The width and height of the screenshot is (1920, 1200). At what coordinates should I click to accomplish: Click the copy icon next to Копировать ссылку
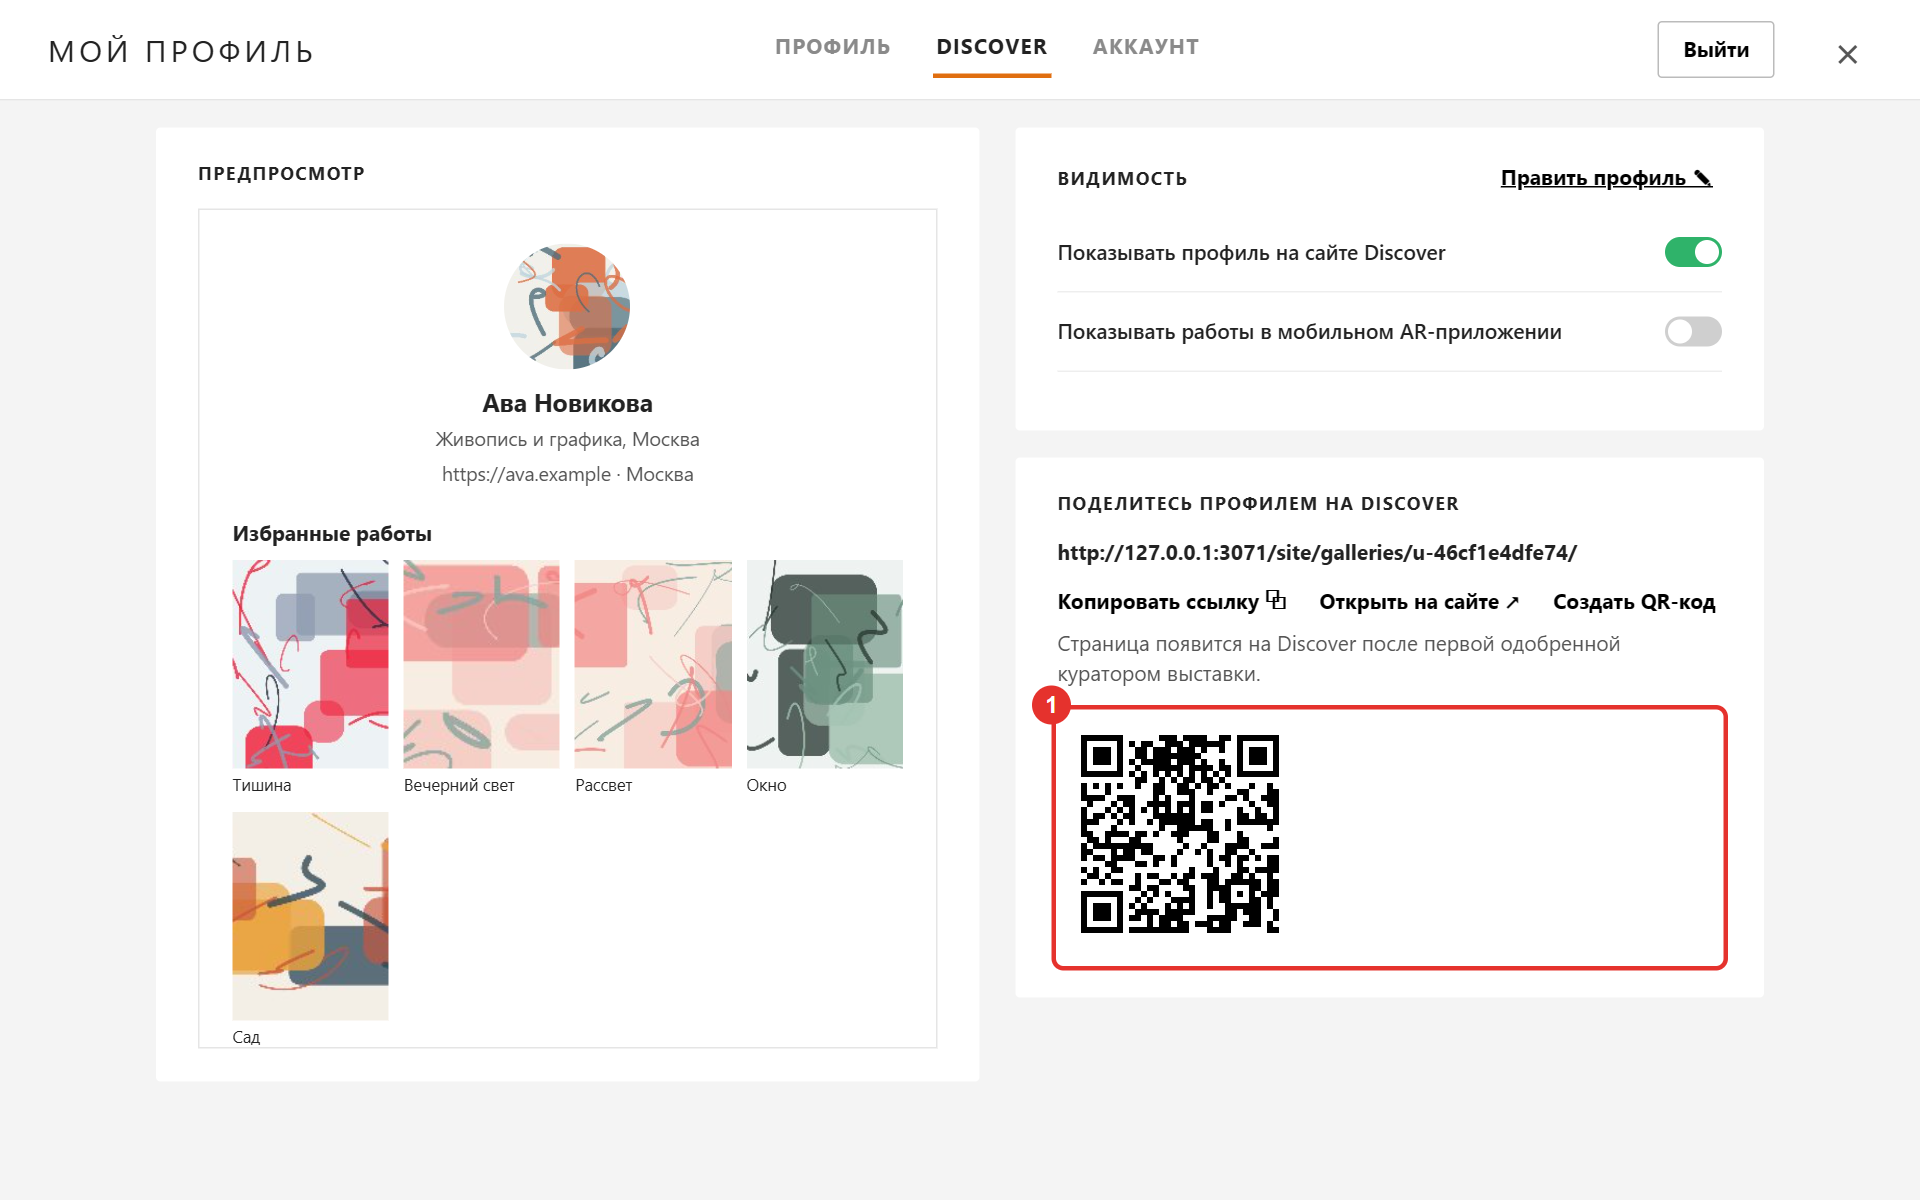pos(1276,600)
